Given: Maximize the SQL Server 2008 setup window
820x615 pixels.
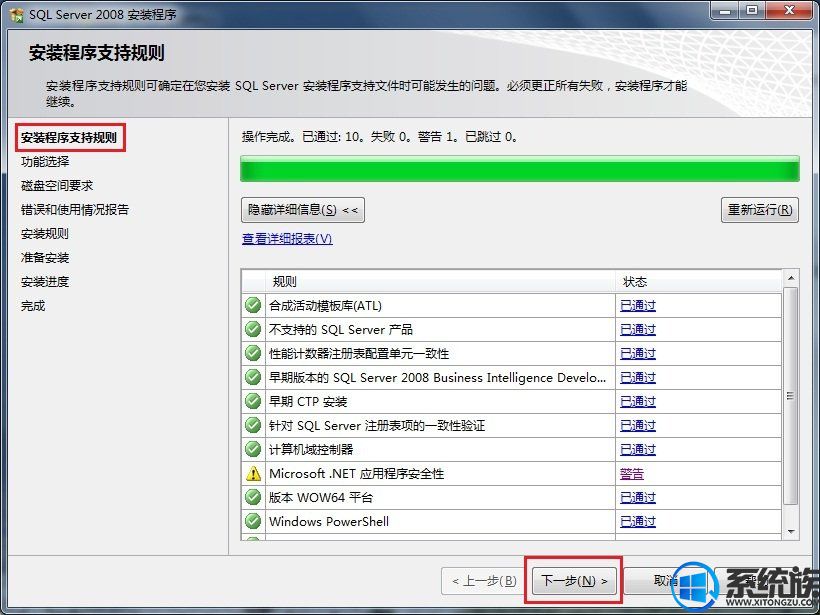Looking at the screenshot, I should tap(752, 10).
